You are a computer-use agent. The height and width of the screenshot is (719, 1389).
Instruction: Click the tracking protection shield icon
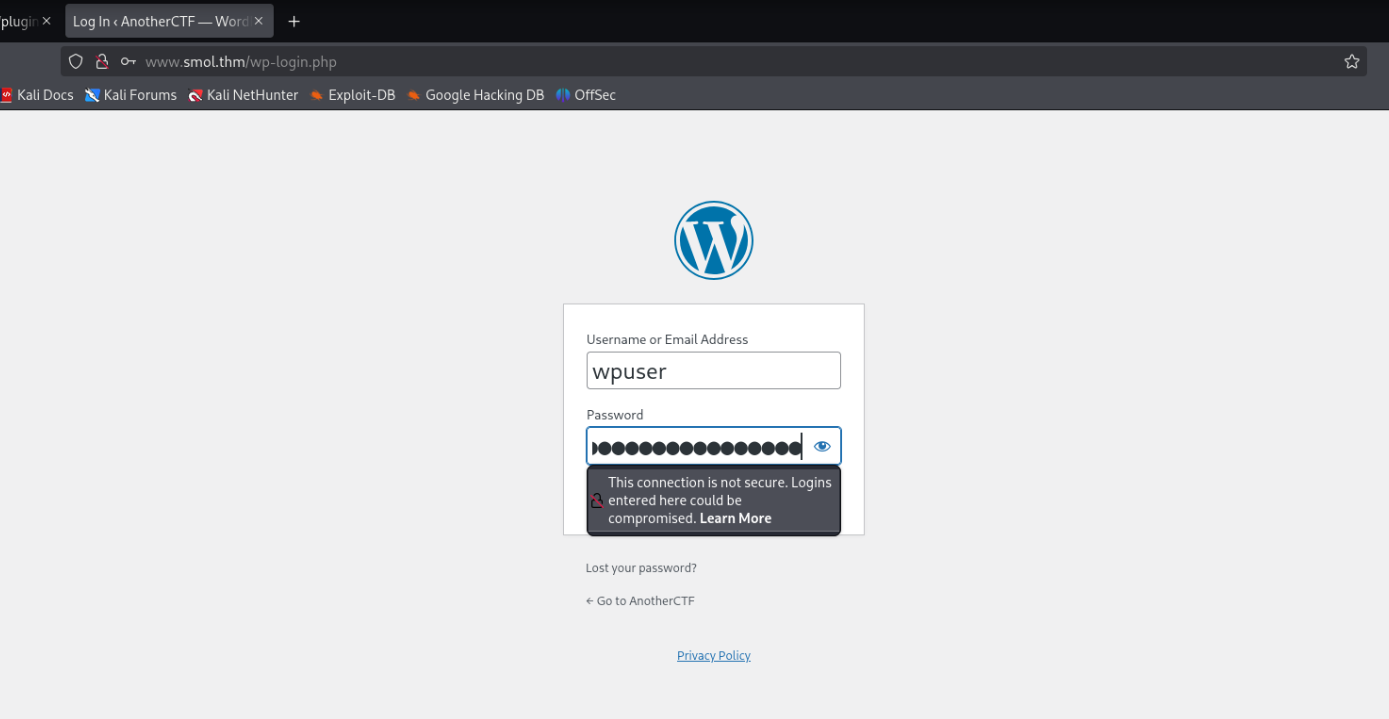76,62
